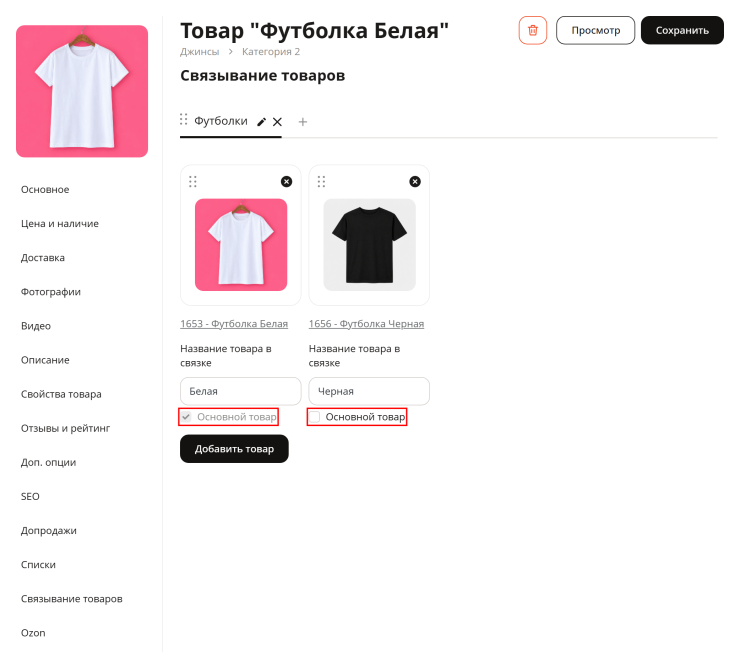Open Цена и наличие section

(60, 224)
